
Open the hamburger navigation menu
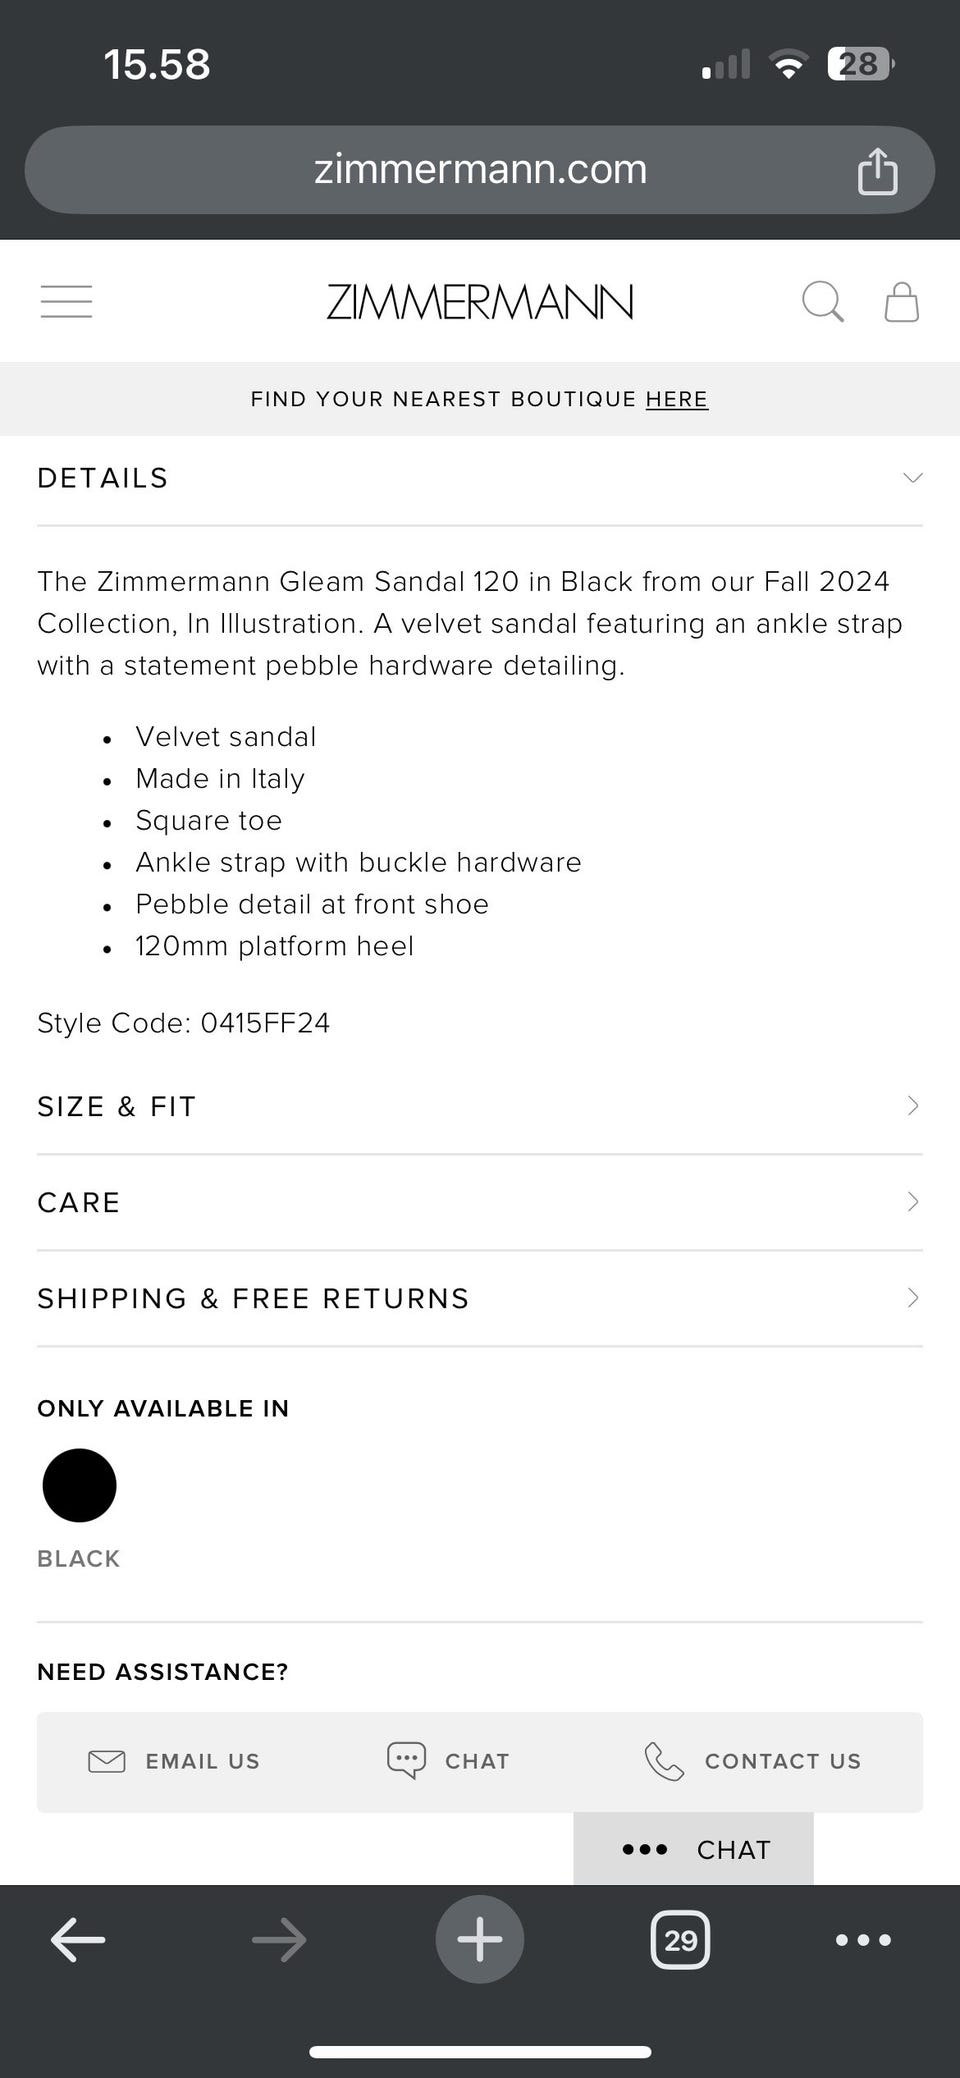coord(66,301)
